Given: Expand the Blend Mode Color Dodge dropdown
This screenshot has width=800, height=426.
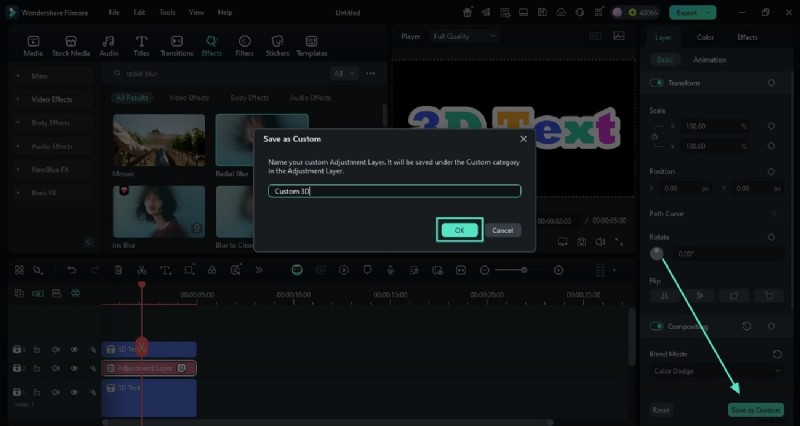Looking at the screenshot, I should [x=714, y=371].
